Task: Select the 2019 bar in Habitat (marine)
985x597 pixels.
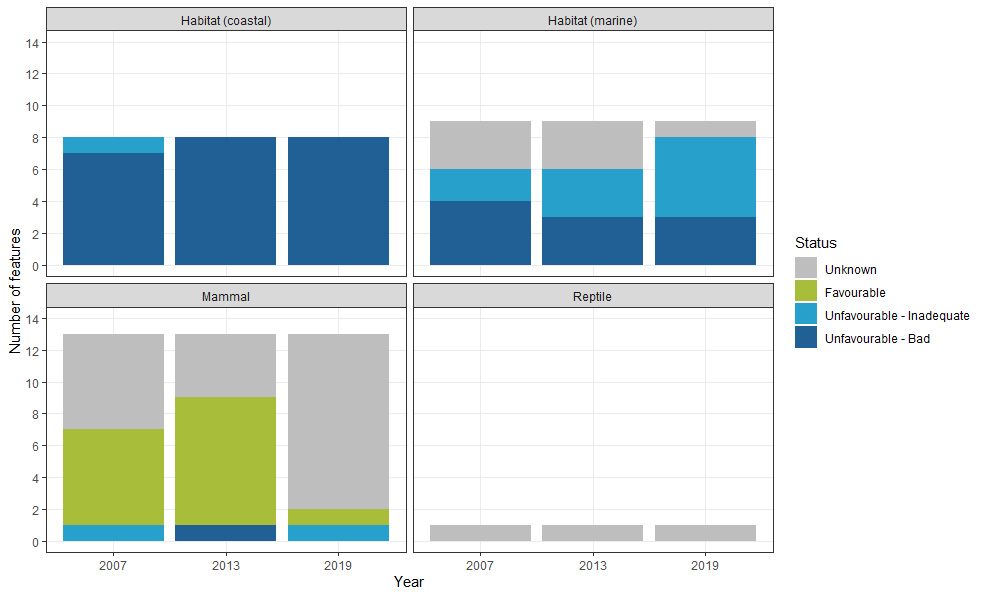Action: click(705, 190)
